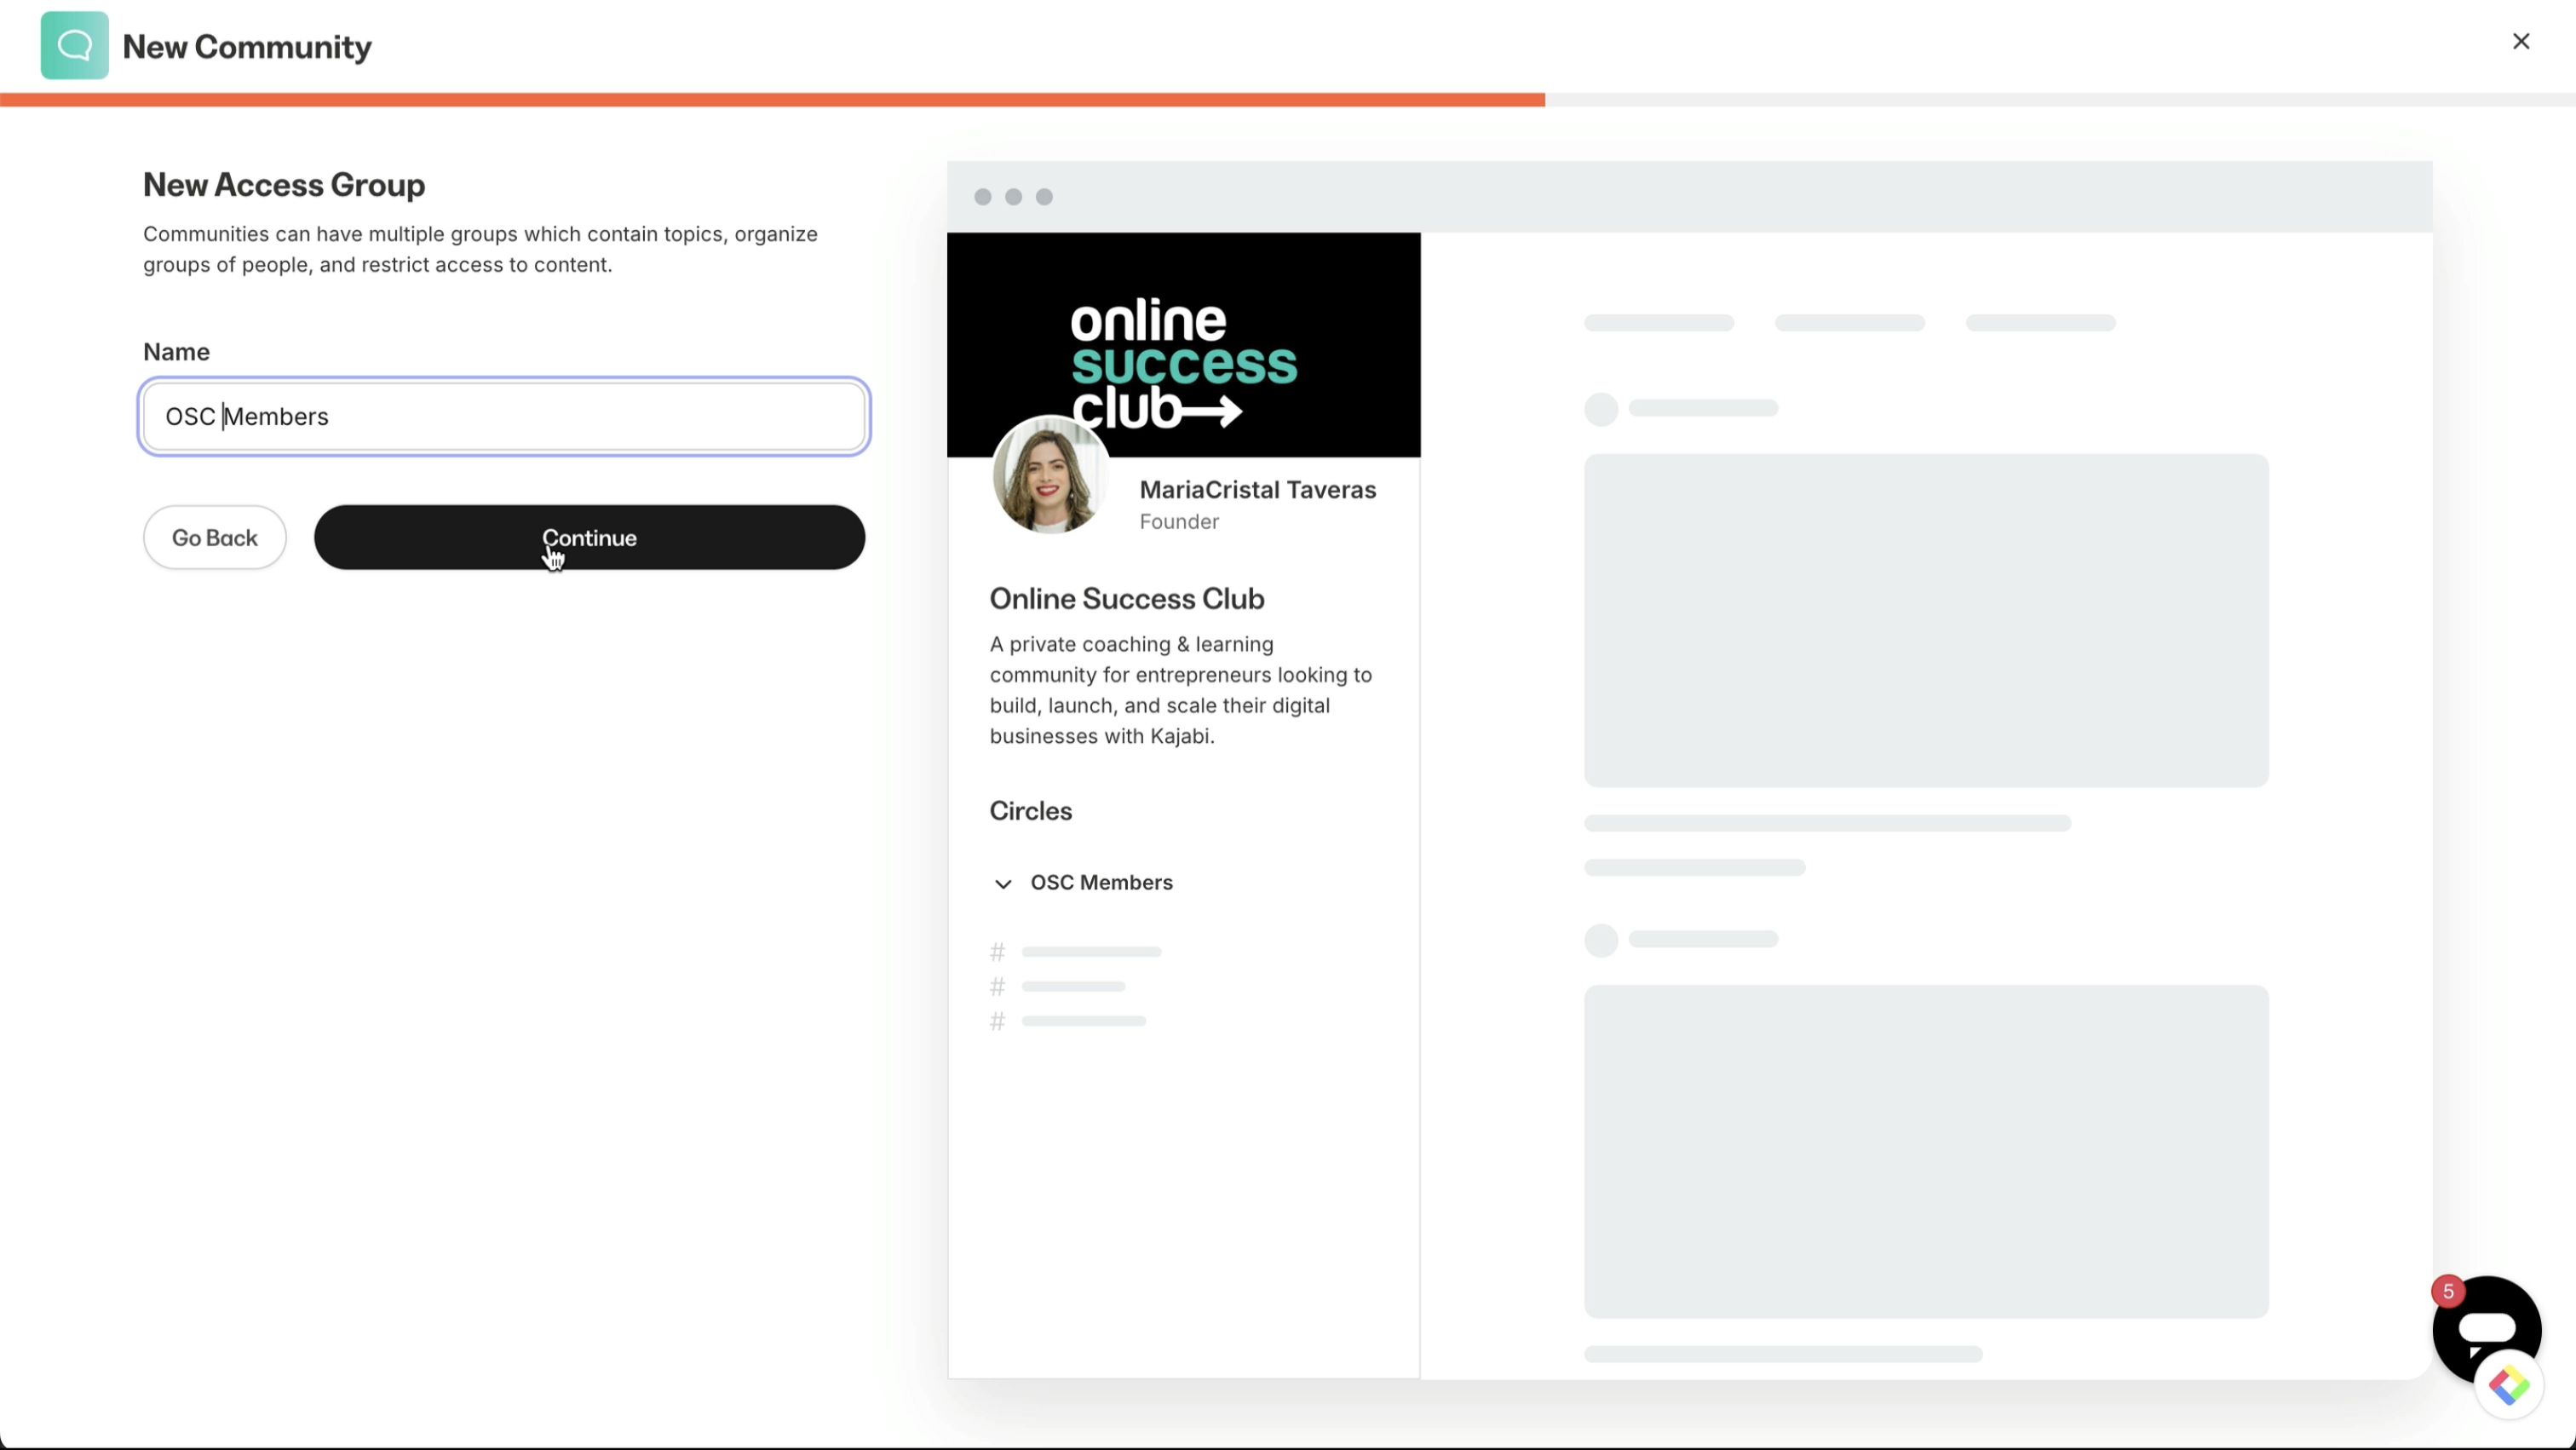Click the Online Success Club community title
The width and height of the screenshot is (2576, 1450).
point(1127,598)
